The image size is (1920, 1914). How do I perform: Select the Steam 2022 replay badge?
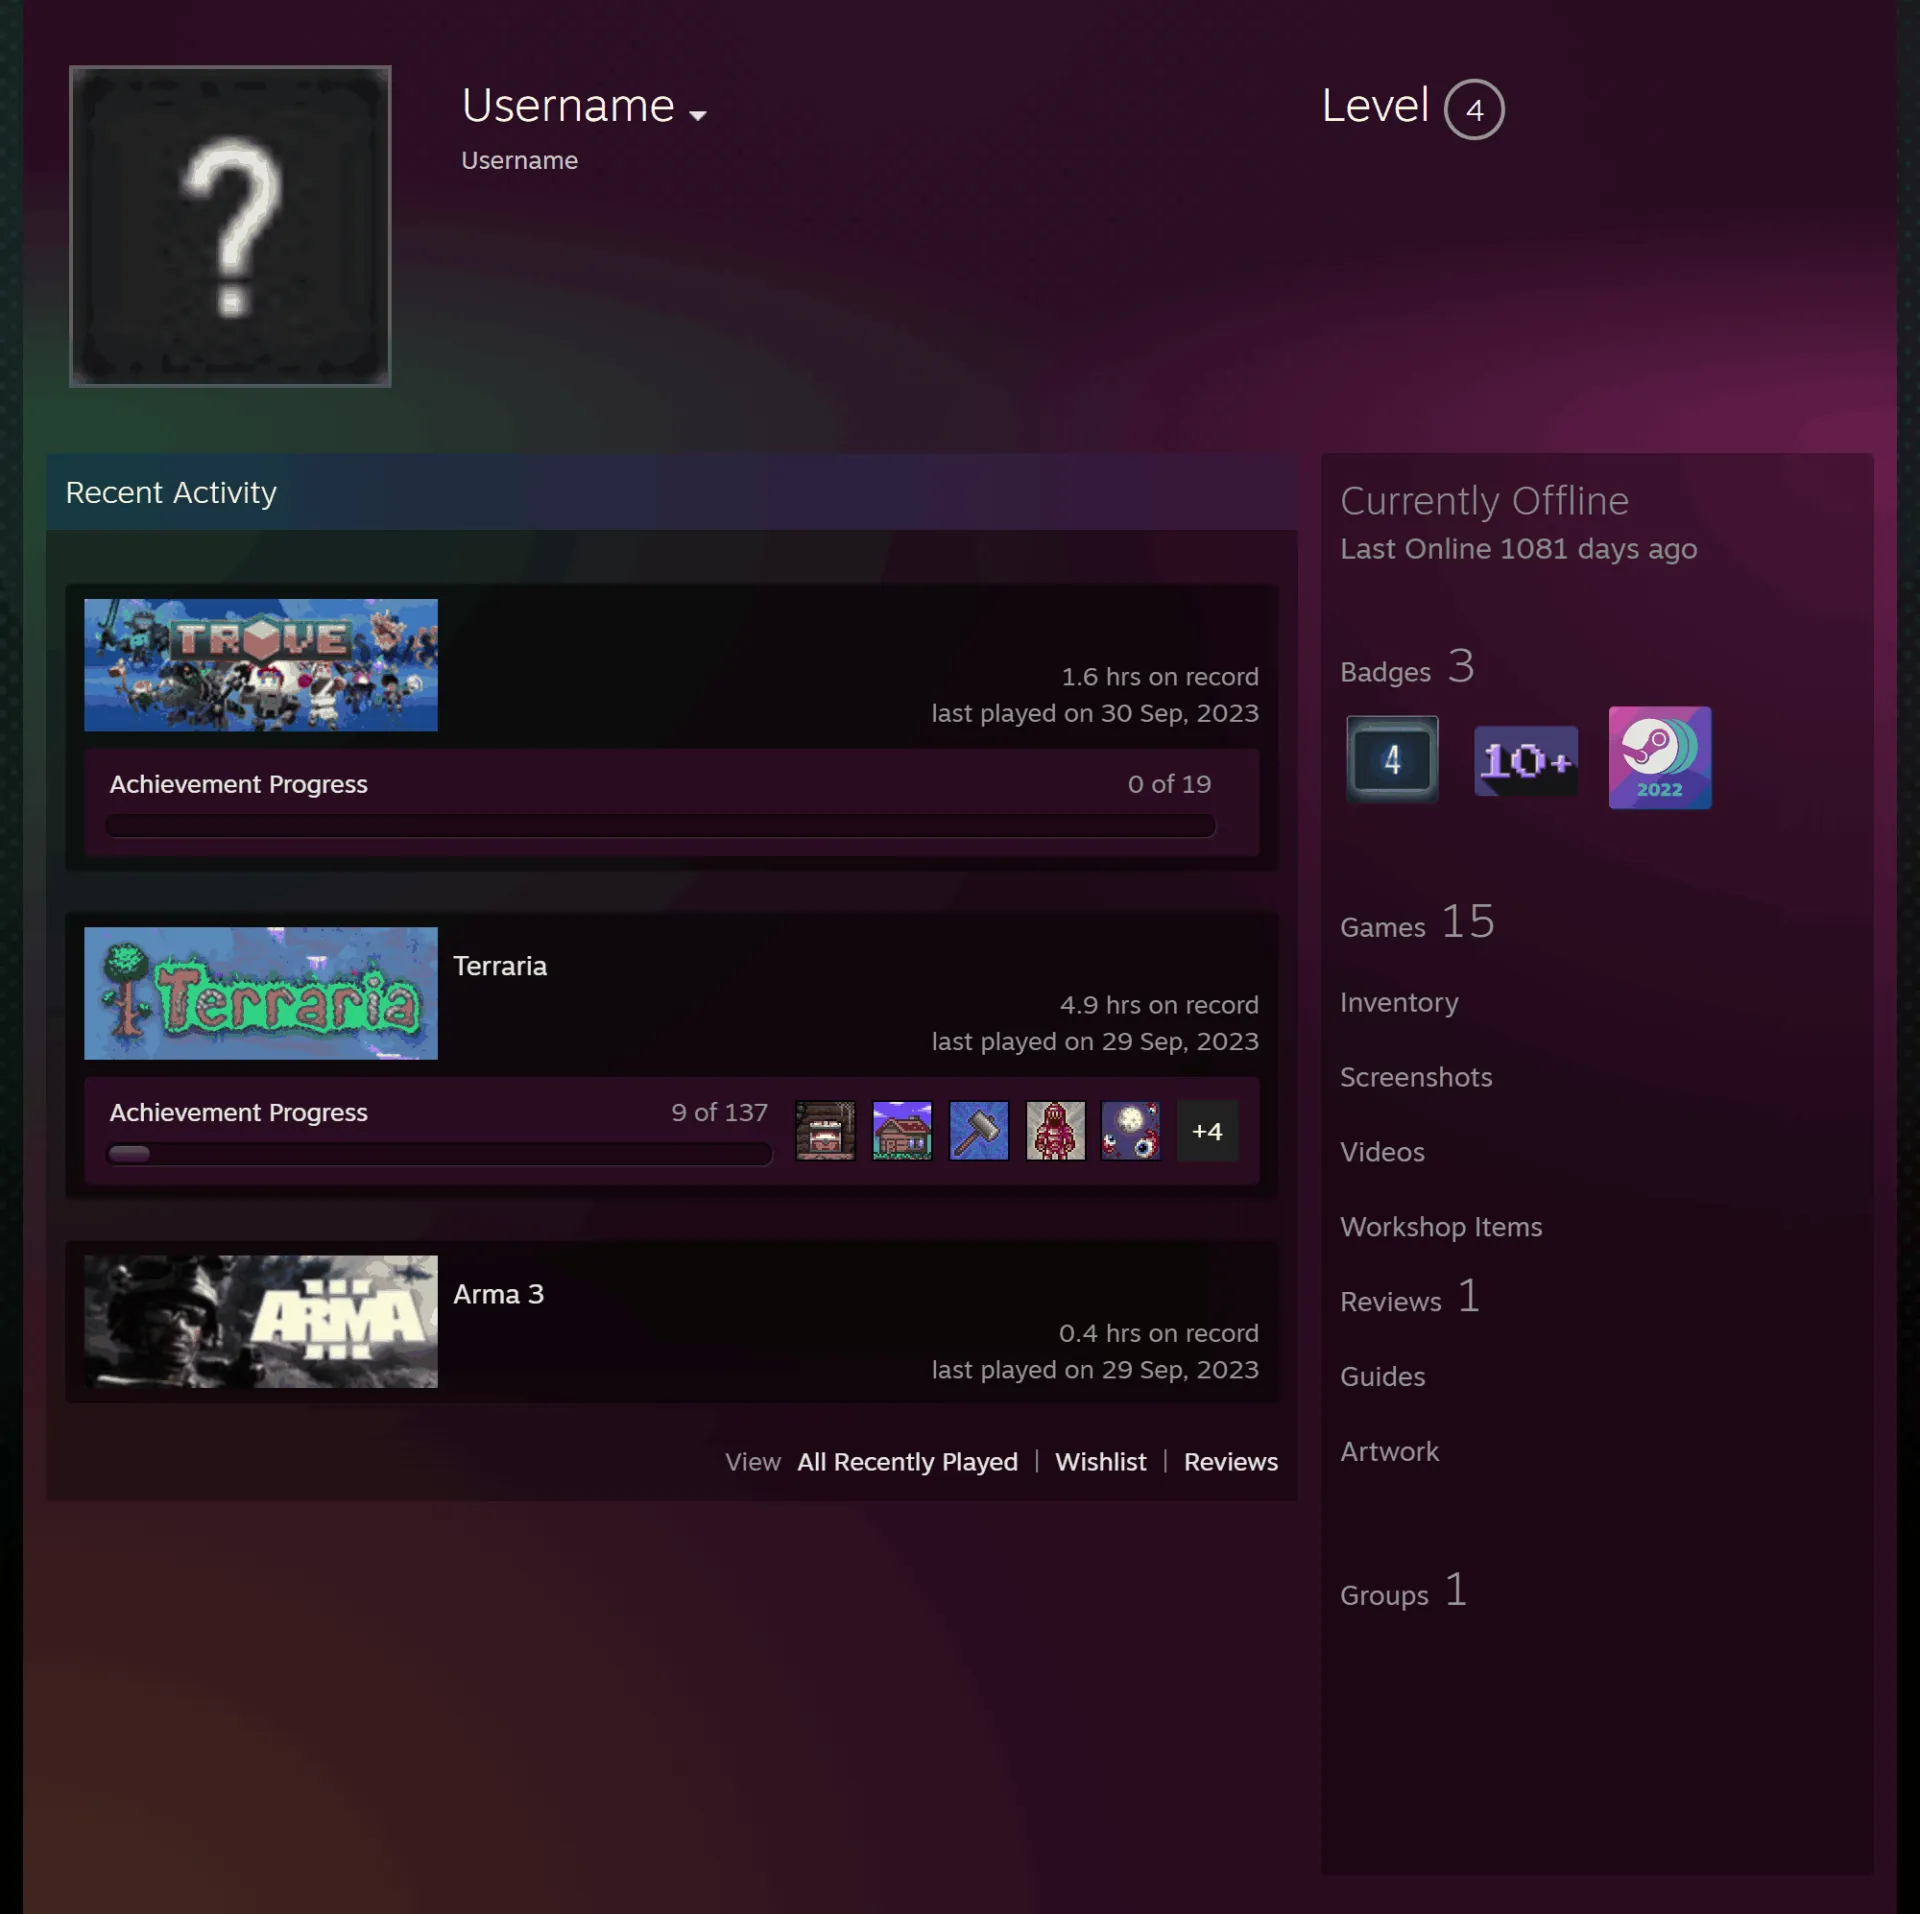pos(1660,758)
